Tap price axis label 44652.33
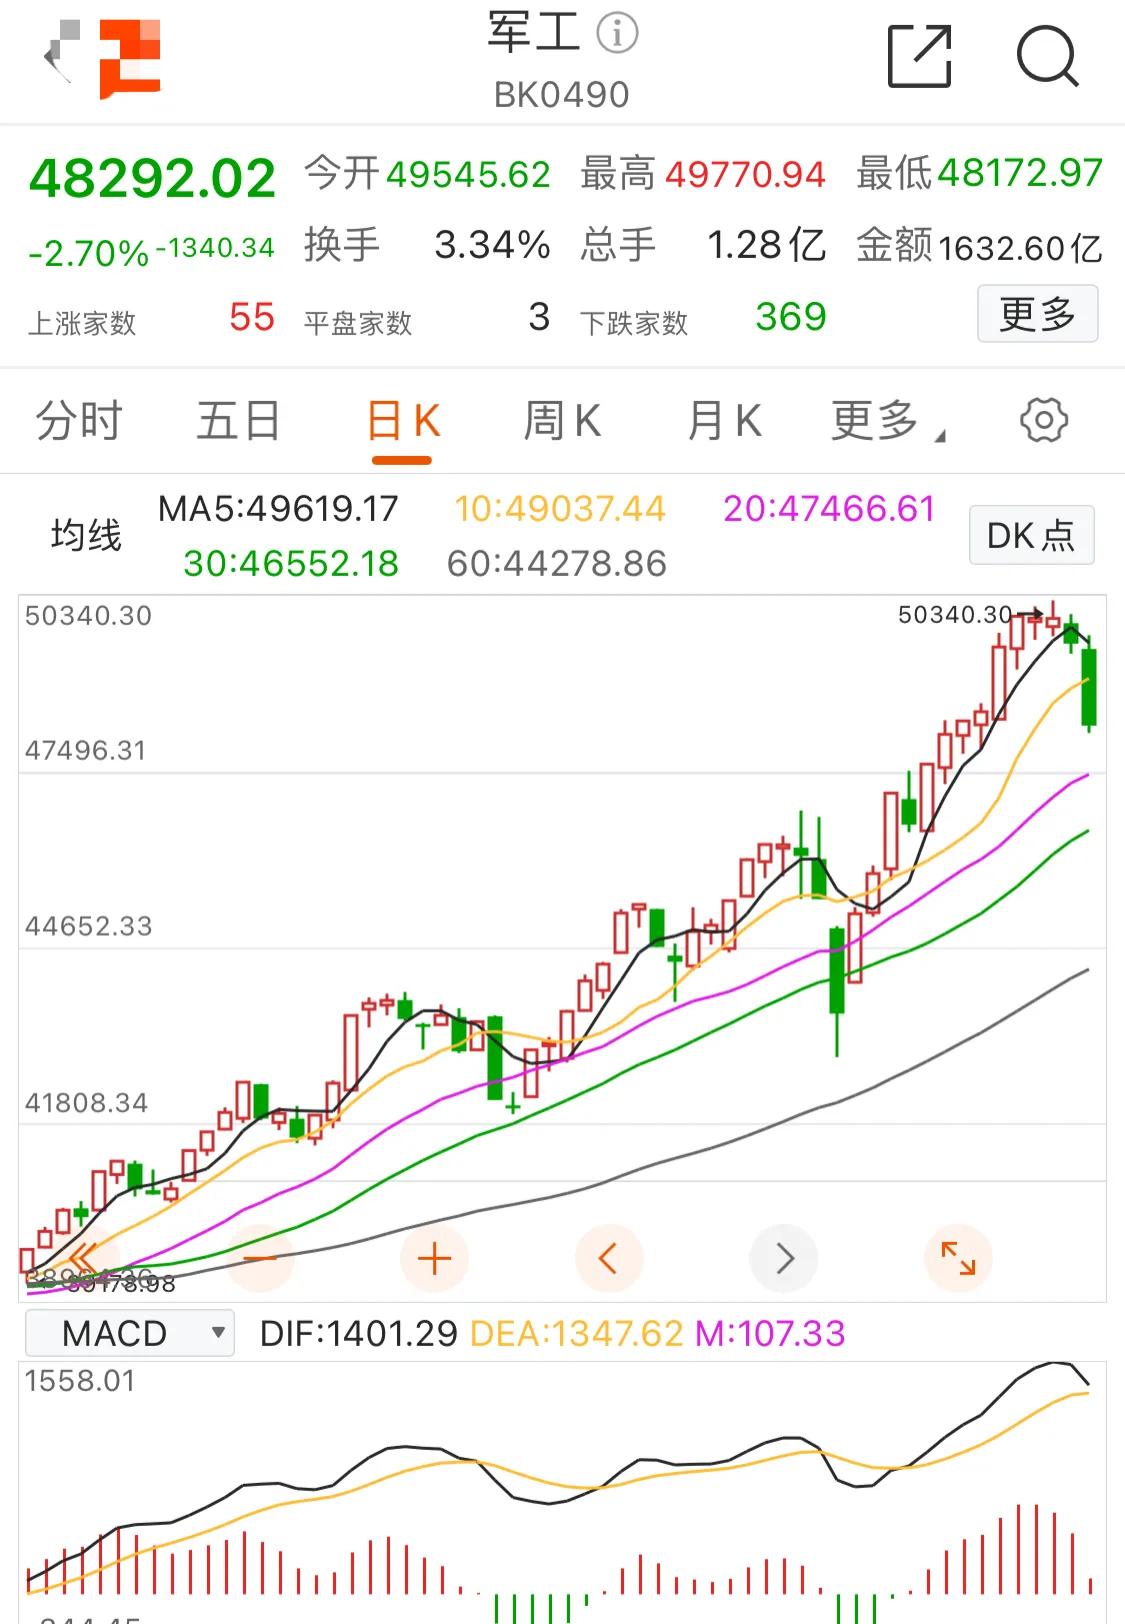This screenshot has height=1624, width=1125. (x=89, y=926)
